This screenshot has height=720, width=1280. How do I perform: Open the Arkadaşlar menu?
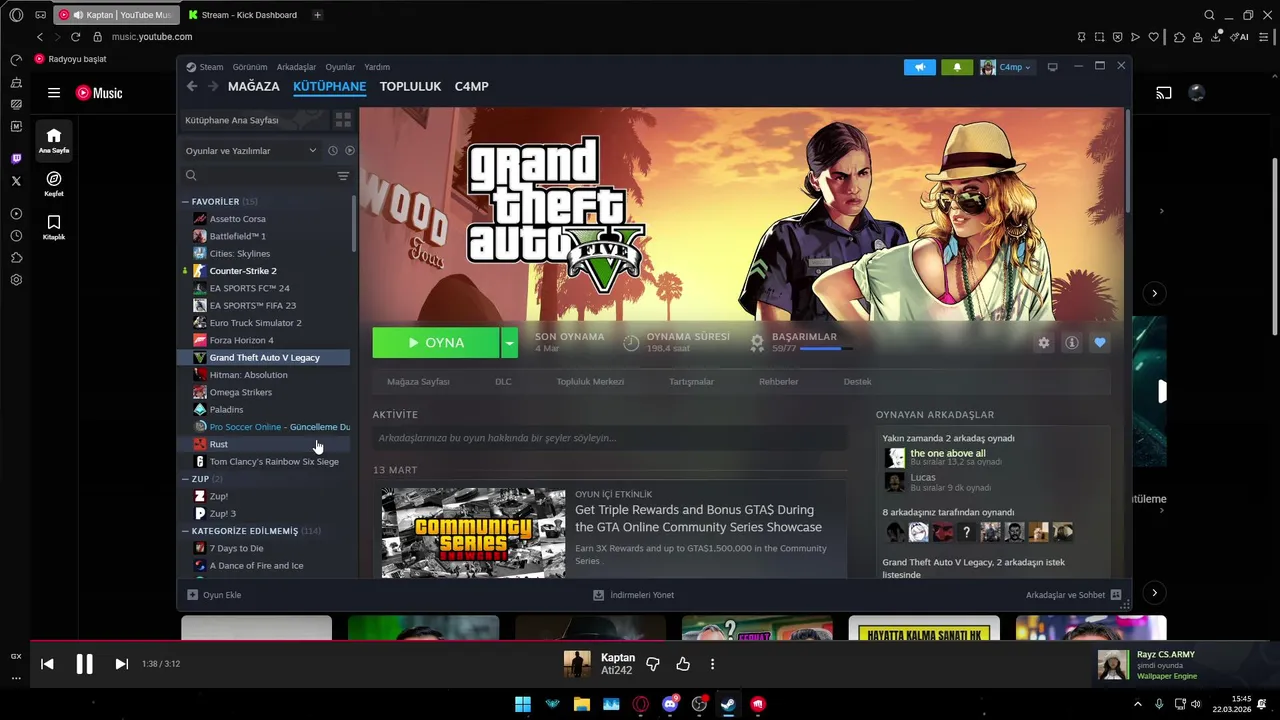(x=296, y=67)
